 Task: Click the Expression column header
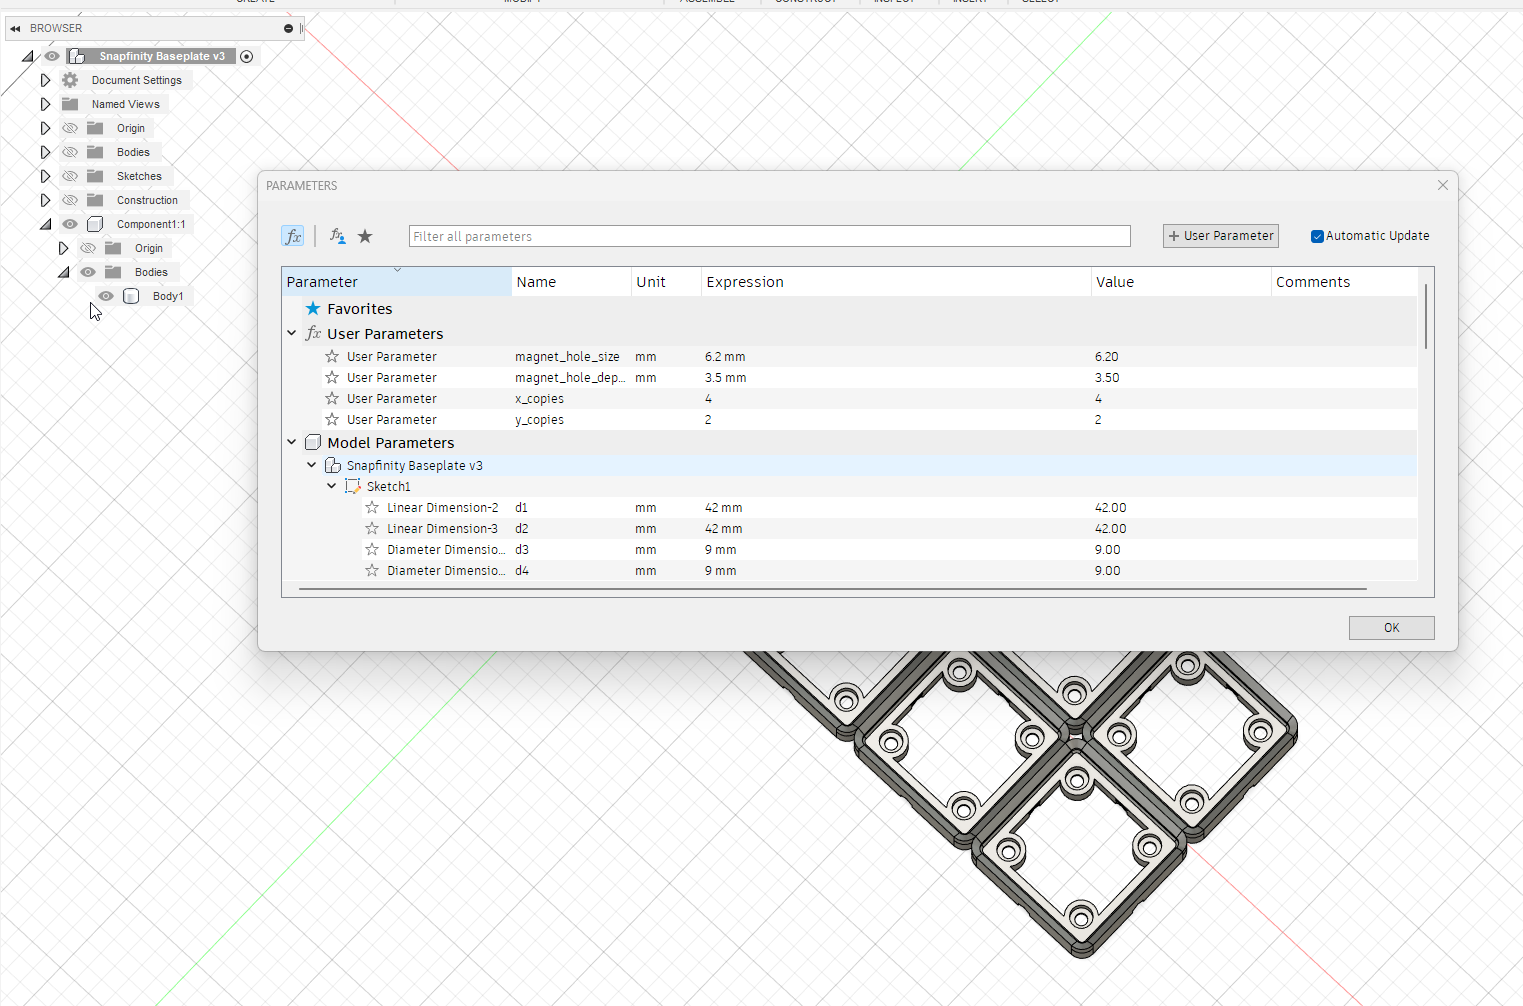896,282
